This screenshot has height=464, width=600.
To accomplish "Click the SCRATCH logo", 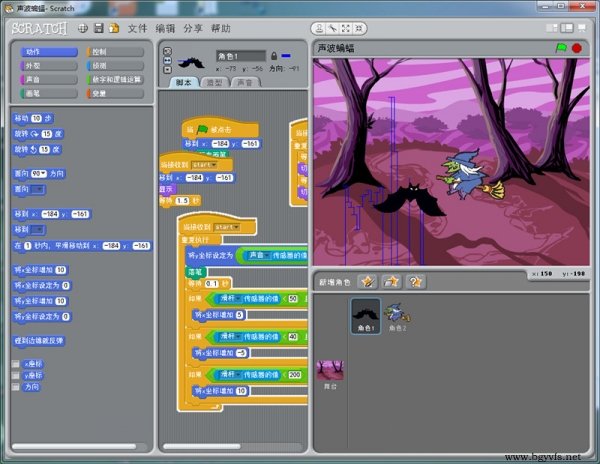I will pos(39,28).
